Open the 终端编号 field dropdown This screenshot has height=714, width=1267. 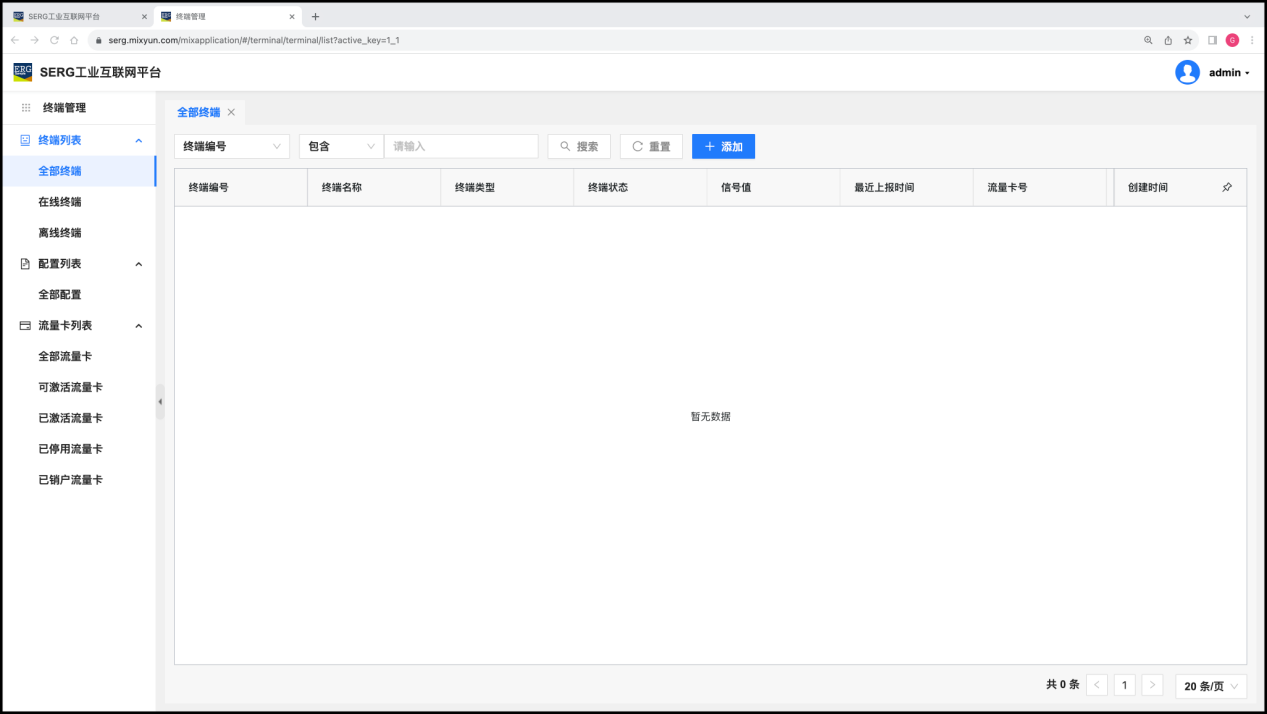point(232,147)
